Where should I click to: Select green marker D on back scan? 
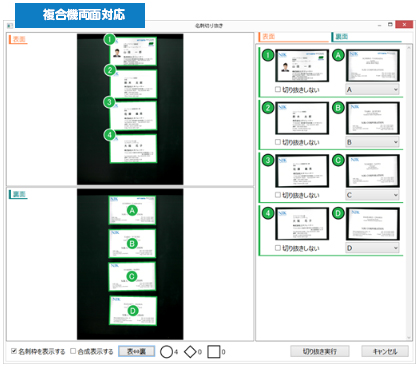(x=133, y=311)
